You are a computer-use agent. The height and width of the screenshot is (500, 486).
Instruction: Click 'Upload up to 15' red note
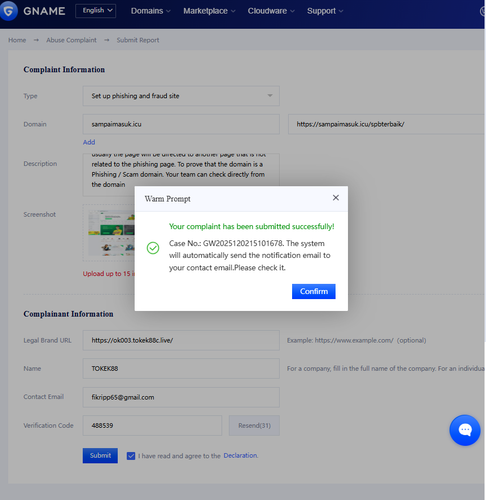click(109, 274)
